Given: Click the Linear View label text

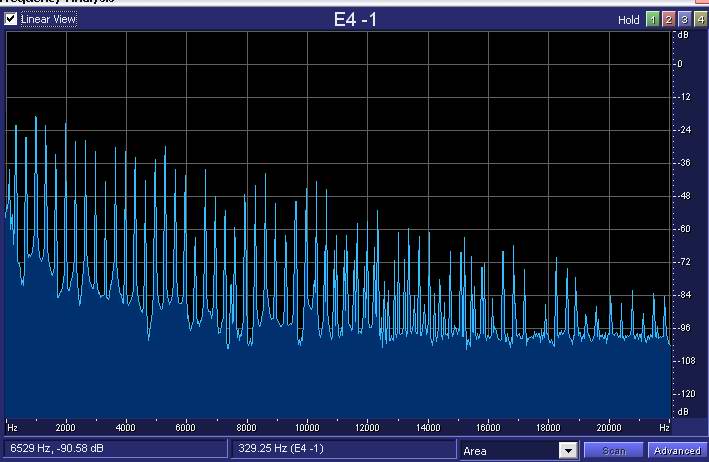Looking at the screenshot, I should pyautogui.click(x=48, y=19).
